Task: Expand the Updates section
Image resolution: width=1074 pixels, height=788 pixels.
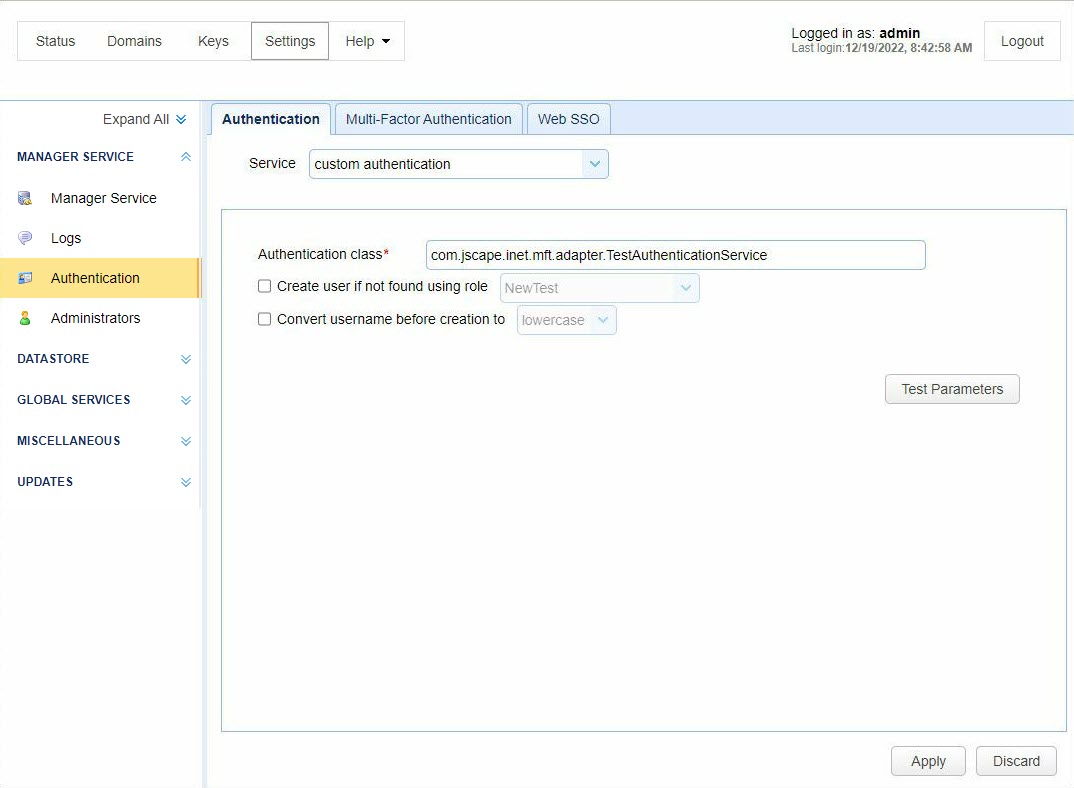Action: pos(185,482)
